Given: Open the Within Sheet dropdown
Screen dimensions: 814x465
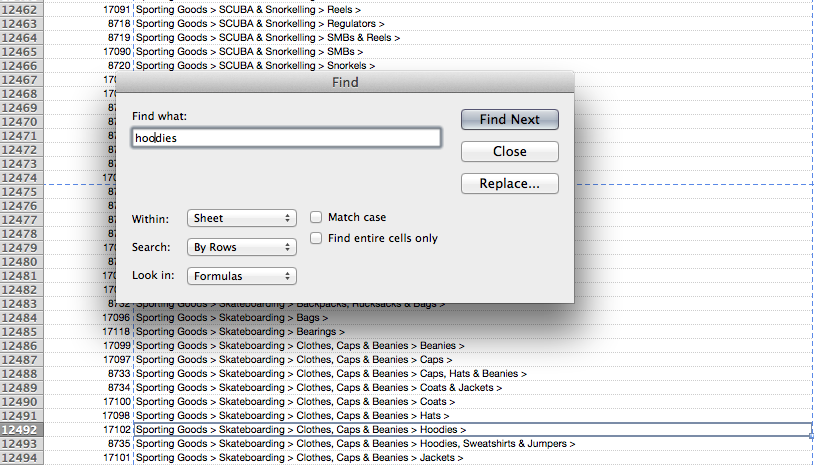Looking at the screenshot, I should [241, 218].
